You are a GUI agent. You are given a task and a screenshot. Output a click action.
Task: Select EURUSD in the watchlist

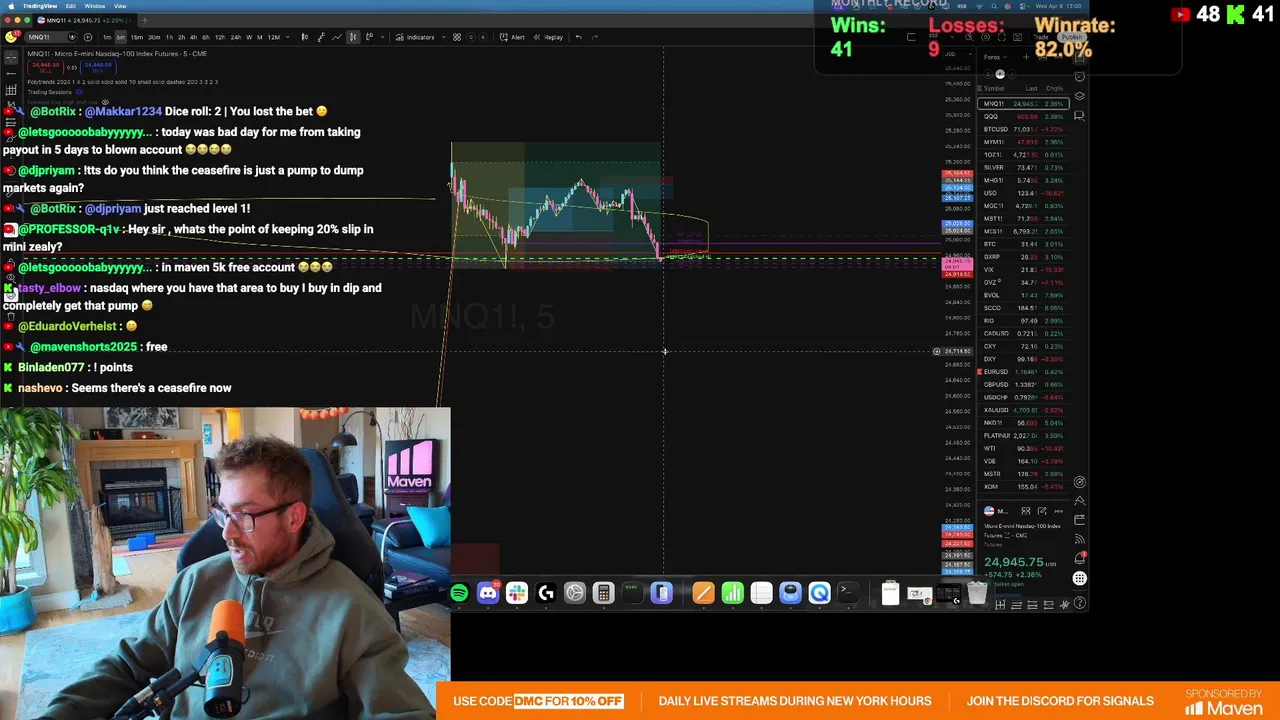click(x=1023, y=371)
